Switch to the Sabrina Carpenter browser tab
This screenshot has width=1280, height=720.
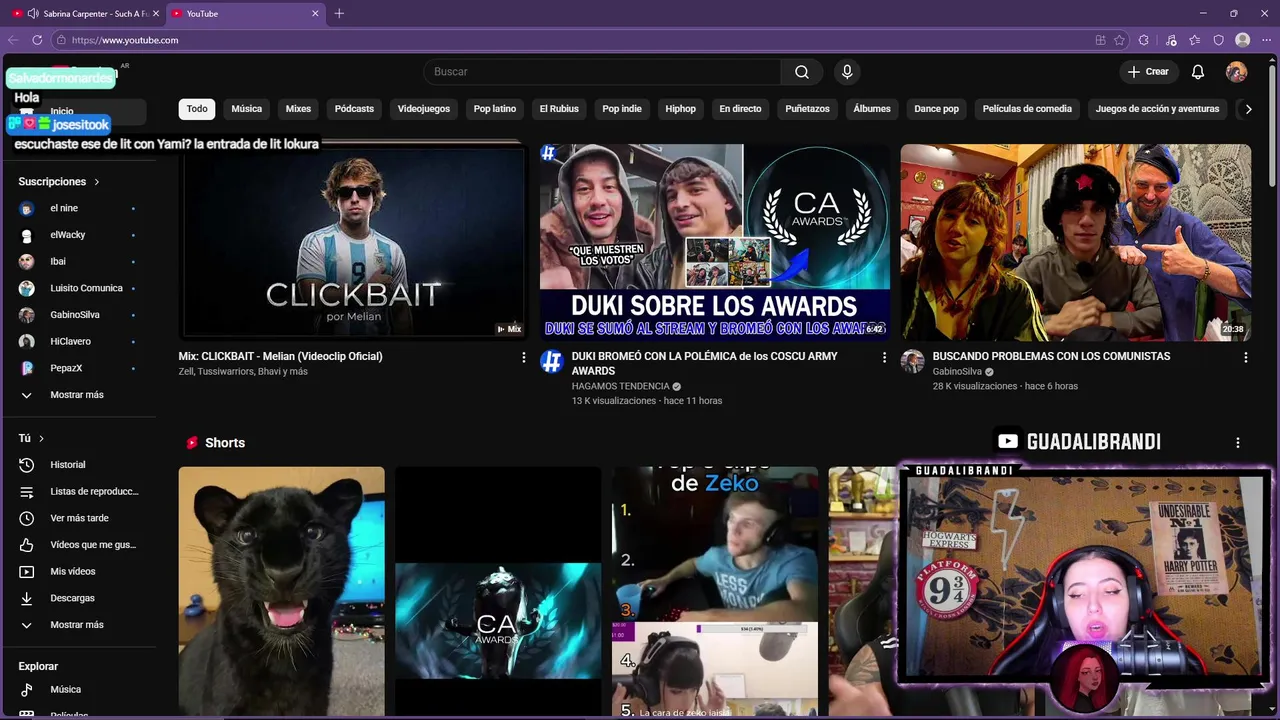tap(85, 13)
